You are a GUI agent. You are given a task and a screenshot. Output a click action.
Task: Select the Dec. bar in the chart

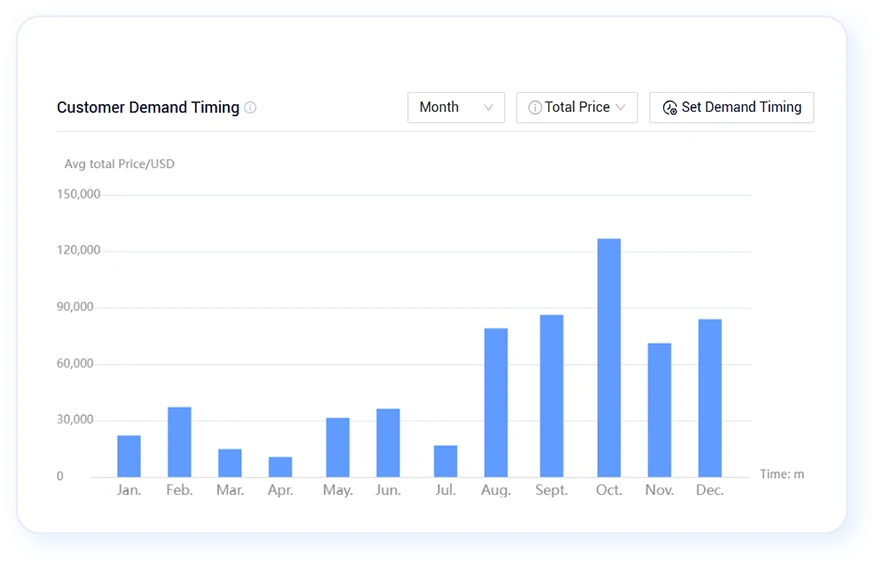pyautogui.click(x=710, y=398)
